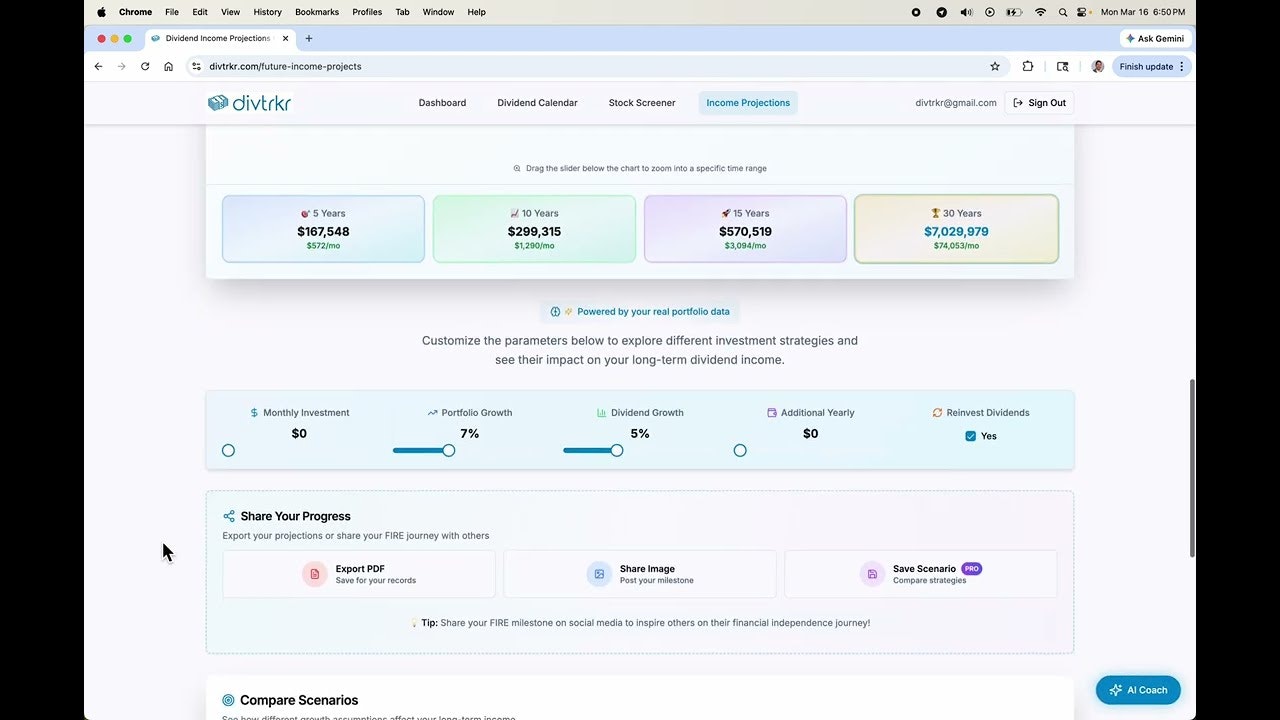Click the Additional Yearly calendar icon

pyautogui.click(x=772, y=412)
